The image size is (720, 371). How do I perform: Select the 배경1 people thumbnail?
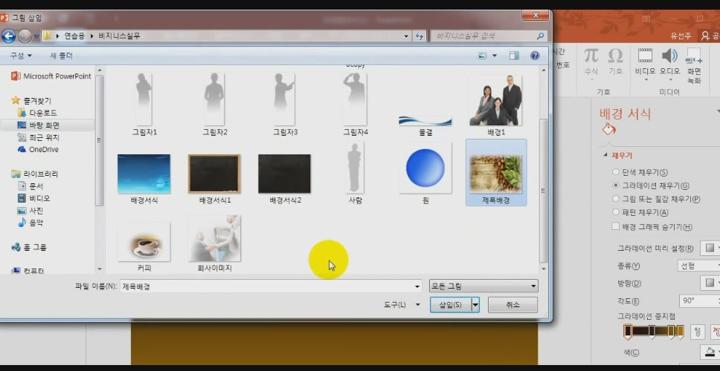point(496,106)
